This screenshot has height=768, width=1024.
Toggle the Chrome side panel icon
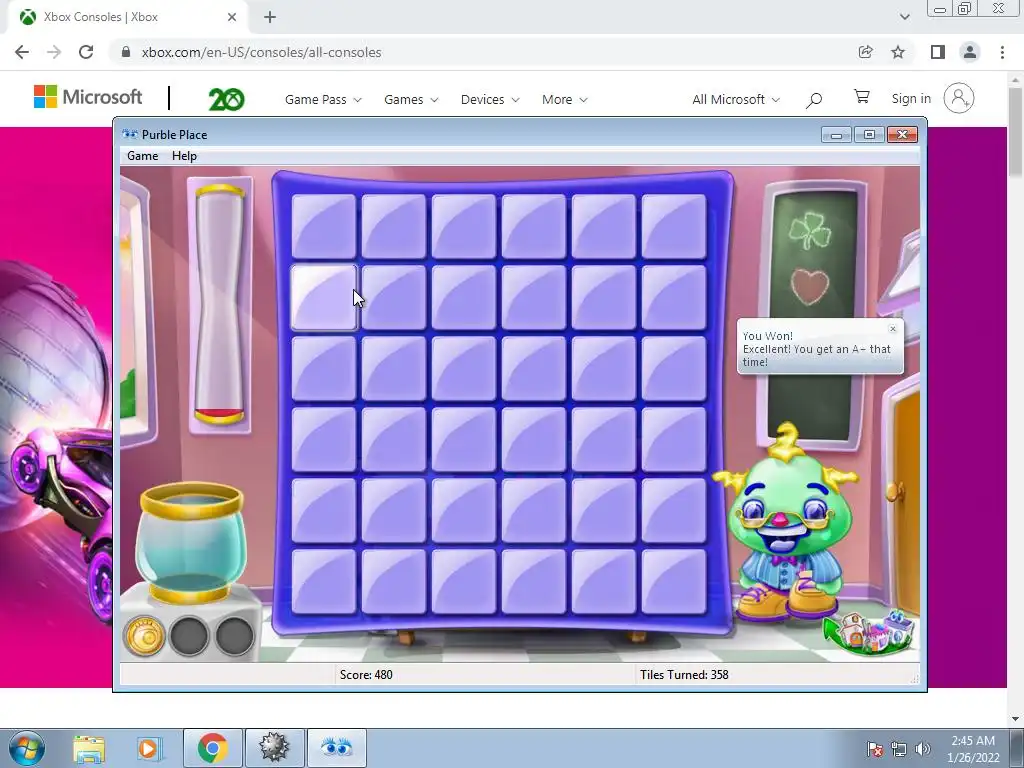pos(937,52)
